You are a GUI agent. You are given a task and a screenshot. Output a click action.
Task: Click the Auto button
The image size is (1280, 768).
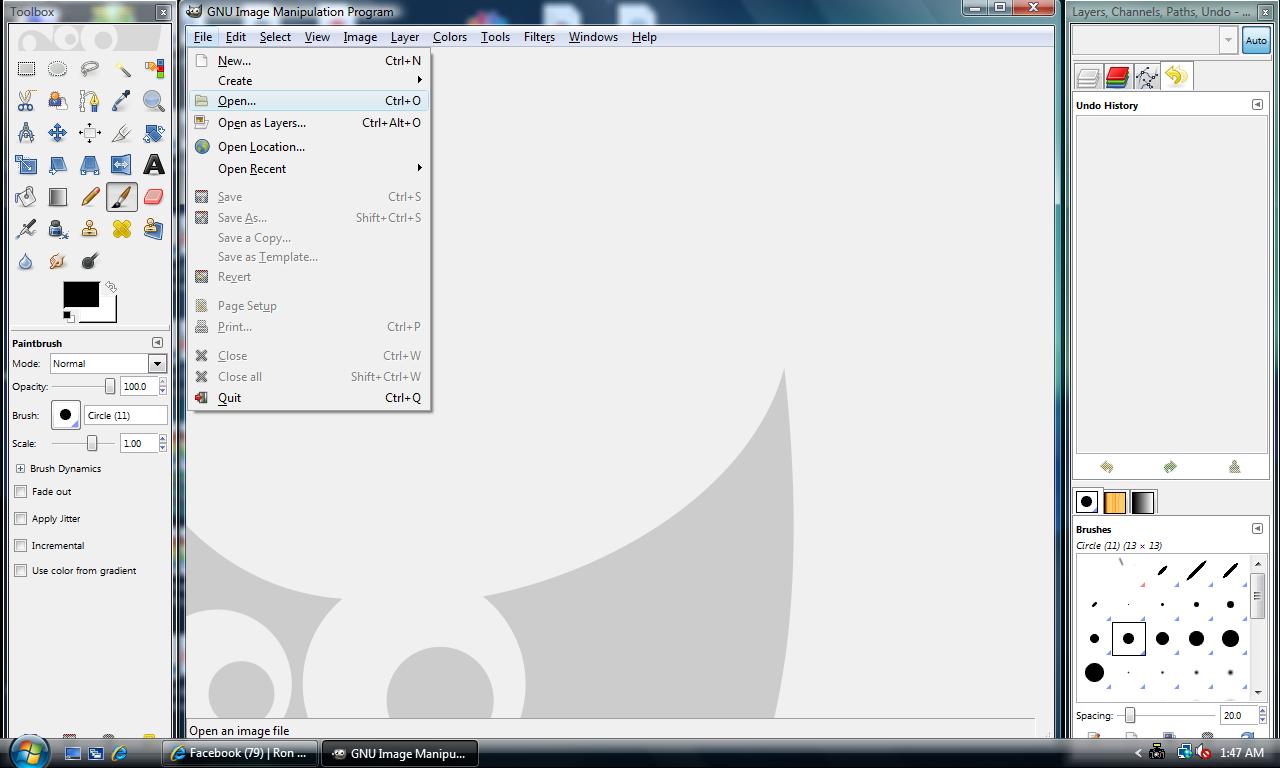coord(1255,41)
